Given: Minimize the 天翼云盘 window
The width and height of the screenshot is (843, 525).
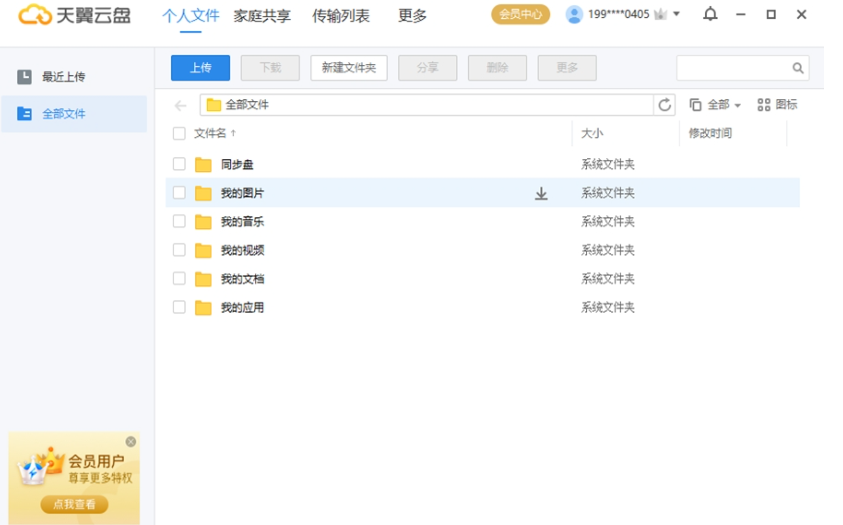Looking at the screenshot, I should pos(741,15).
